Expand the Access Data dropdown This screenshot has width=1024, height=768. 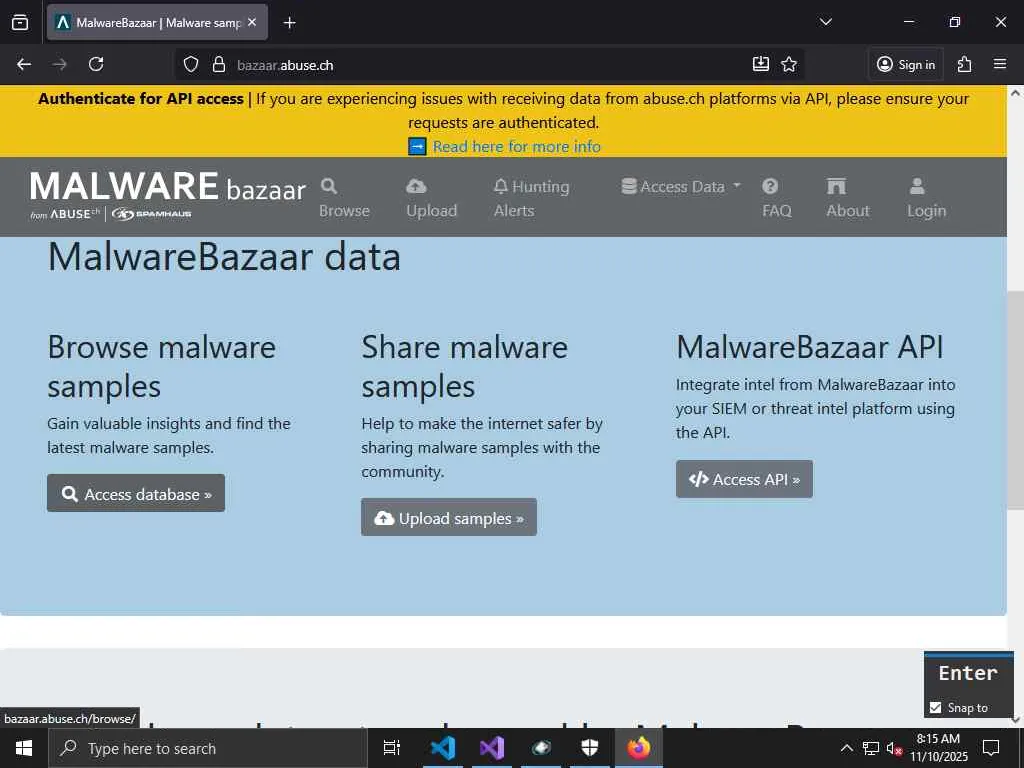(681, 187)
